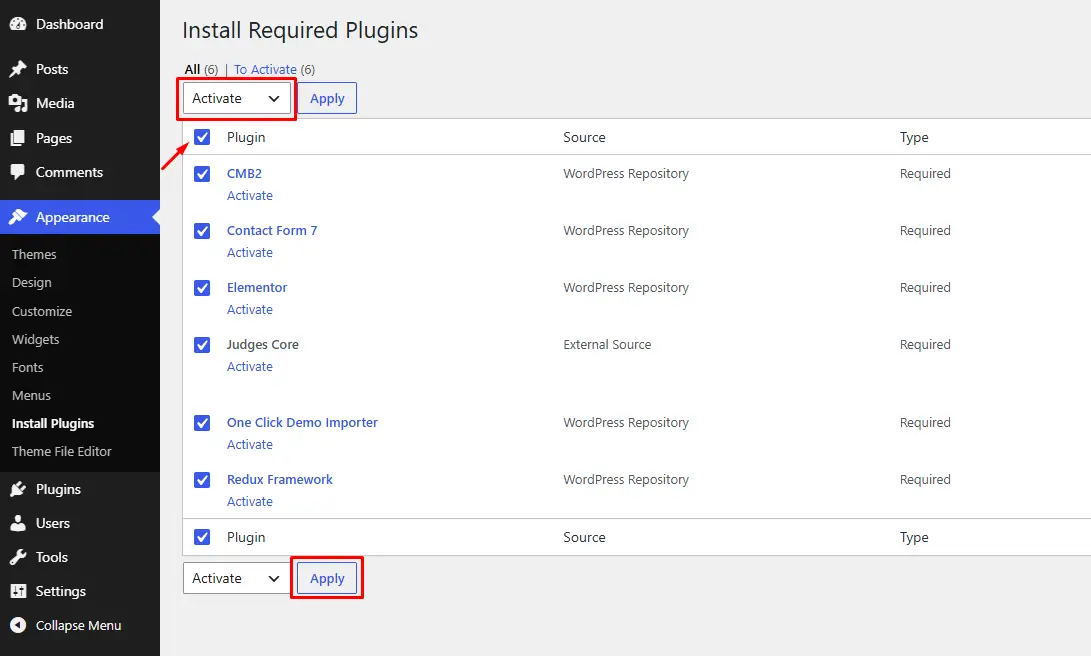Click the Collapse Menu arrow icon

coord(18,625)
